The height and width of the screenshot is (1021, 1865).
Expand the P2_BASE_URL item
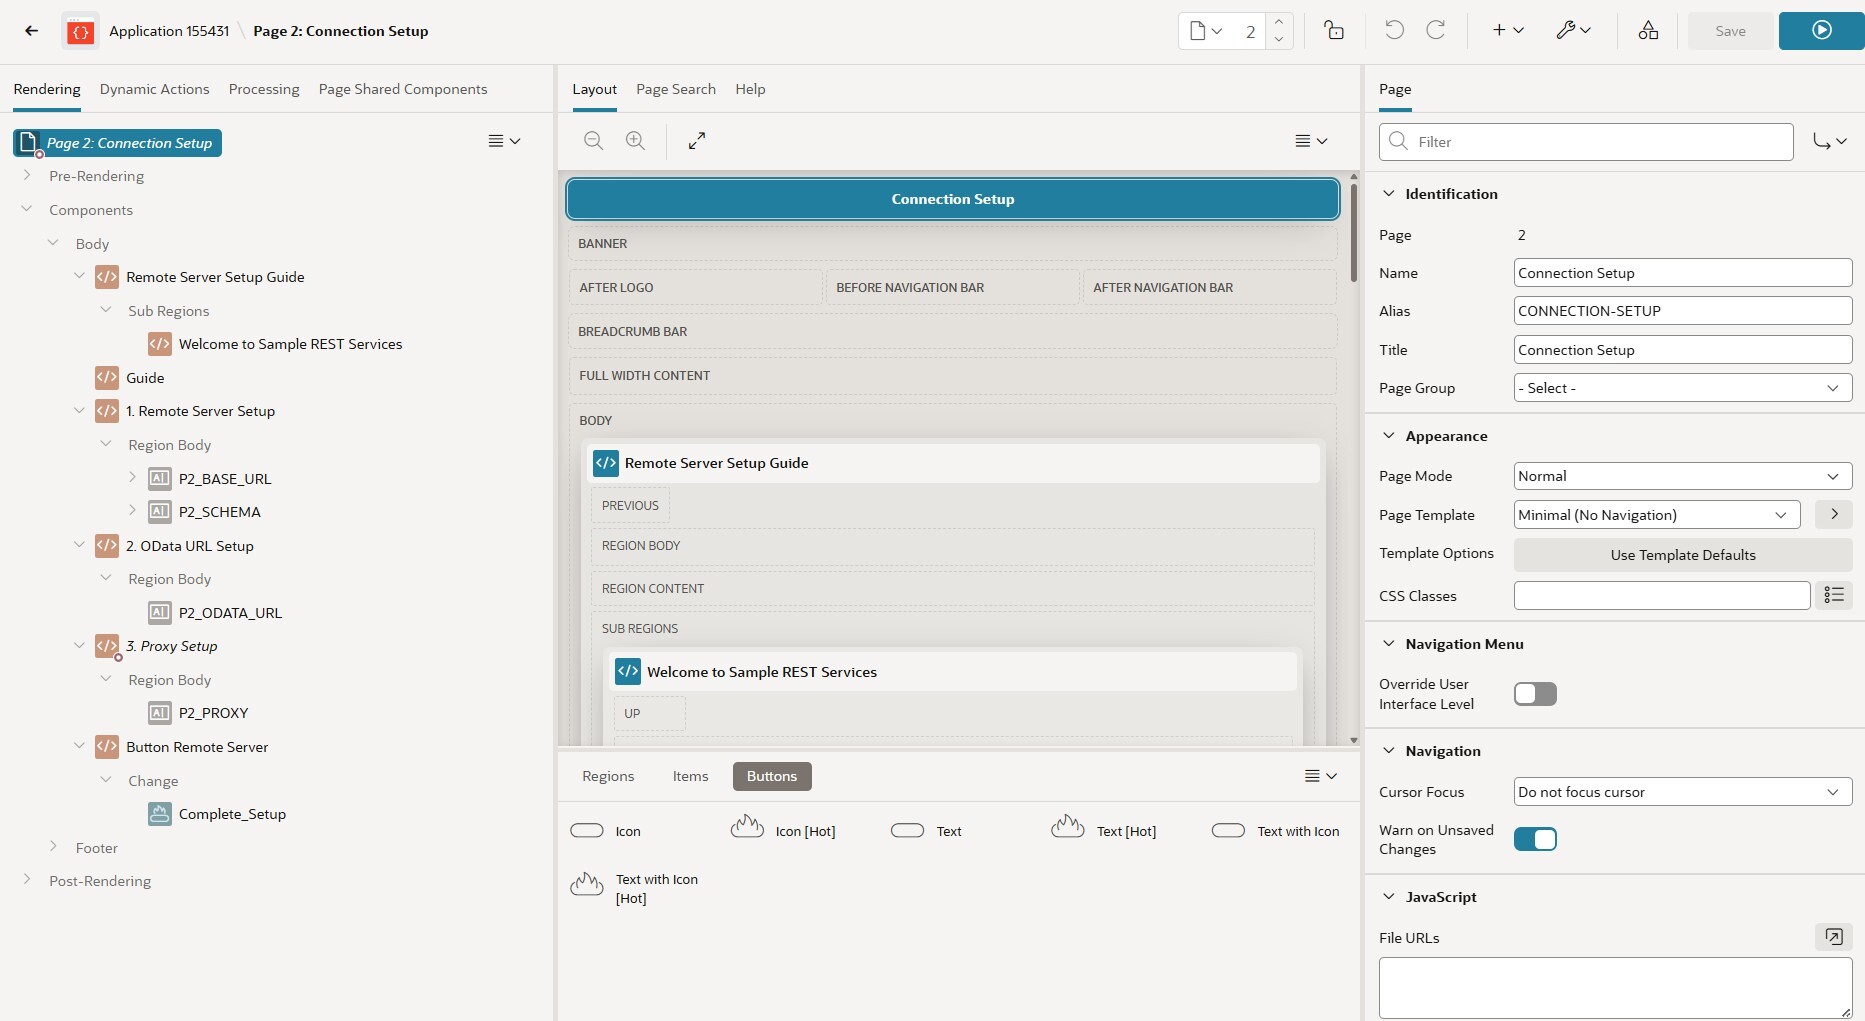click(132, 478)
